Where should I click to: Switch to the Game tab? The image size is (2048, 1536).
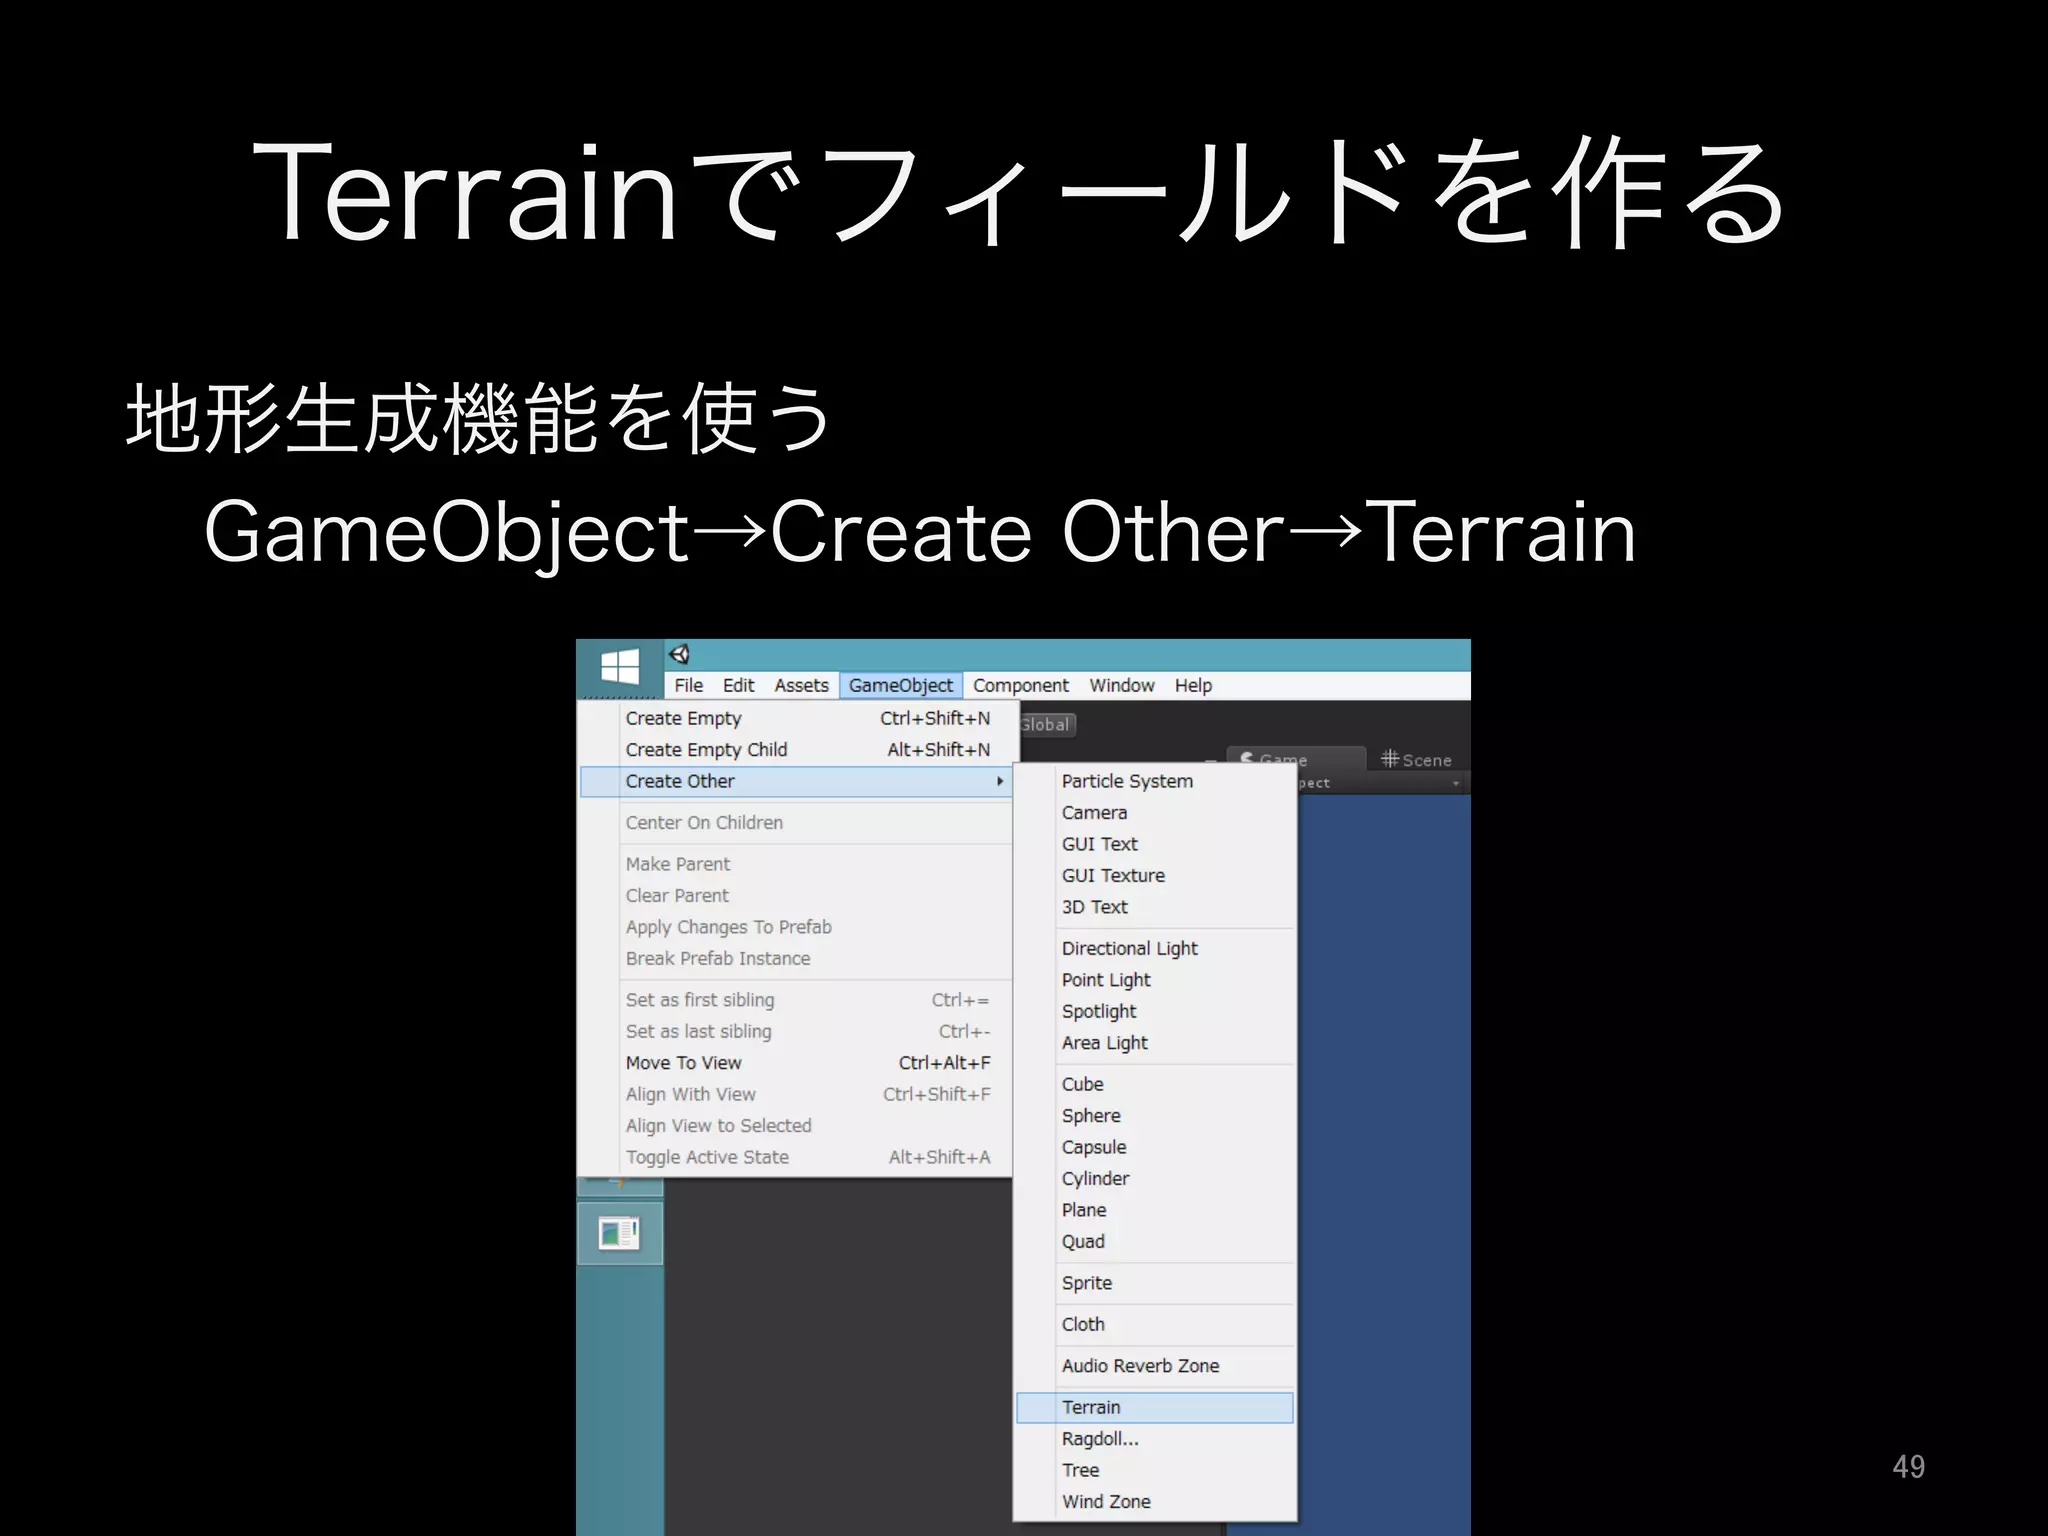pos(1296,758)
